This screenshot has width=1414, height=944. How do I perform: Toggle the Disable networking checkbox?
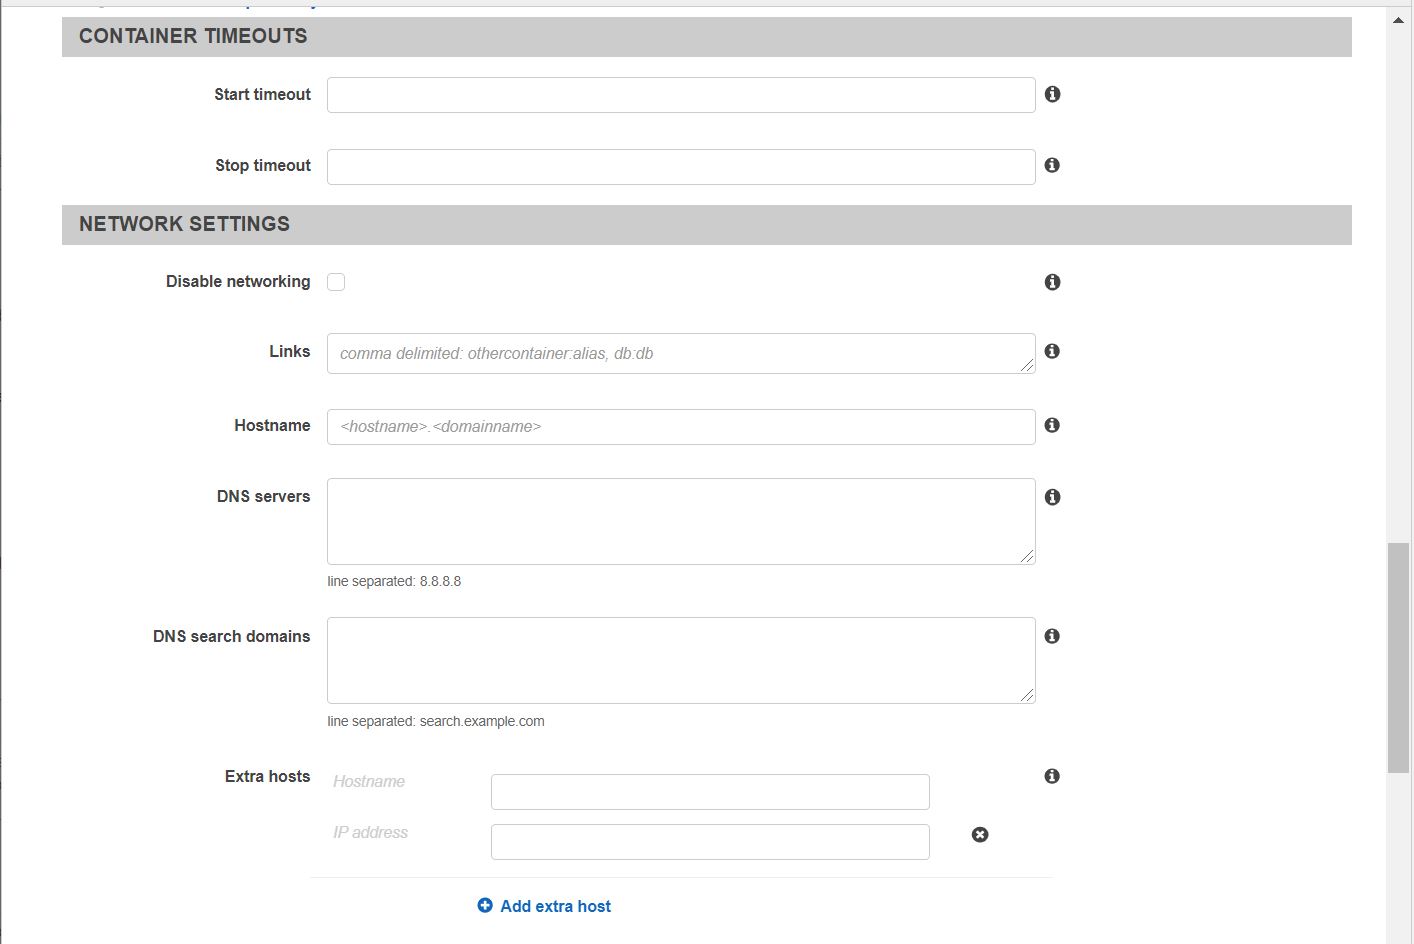[x=336, y=282]
